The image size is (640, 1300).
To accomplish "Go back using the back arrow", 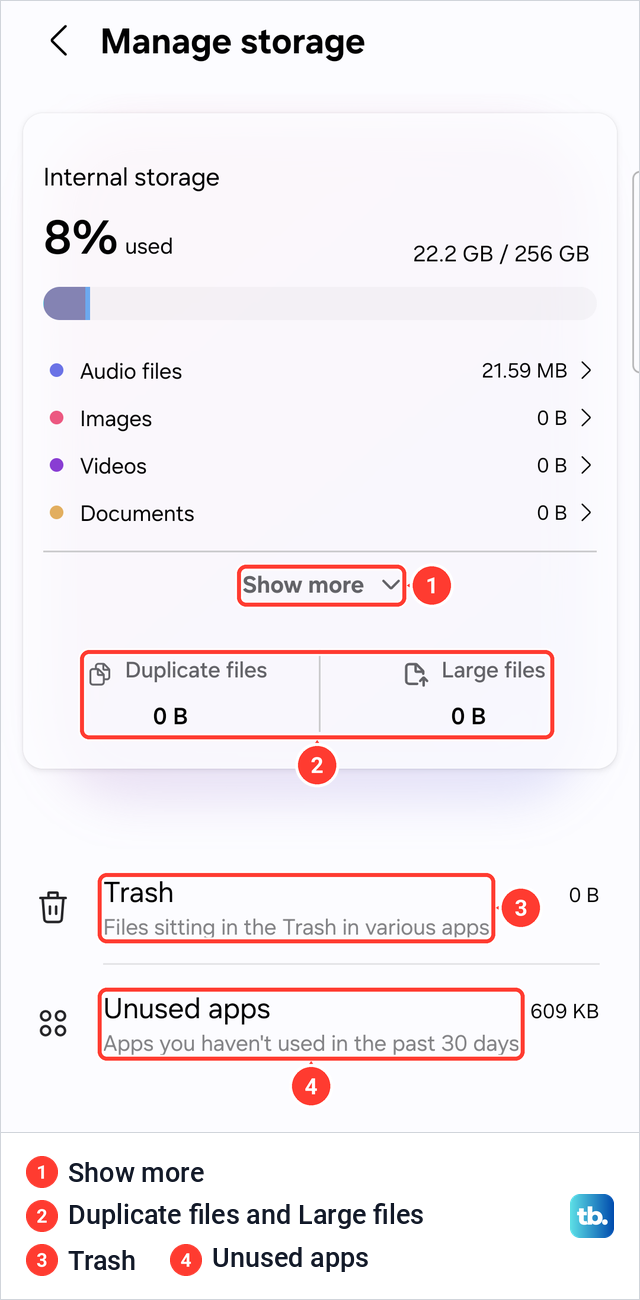I will tap(59, 42).
